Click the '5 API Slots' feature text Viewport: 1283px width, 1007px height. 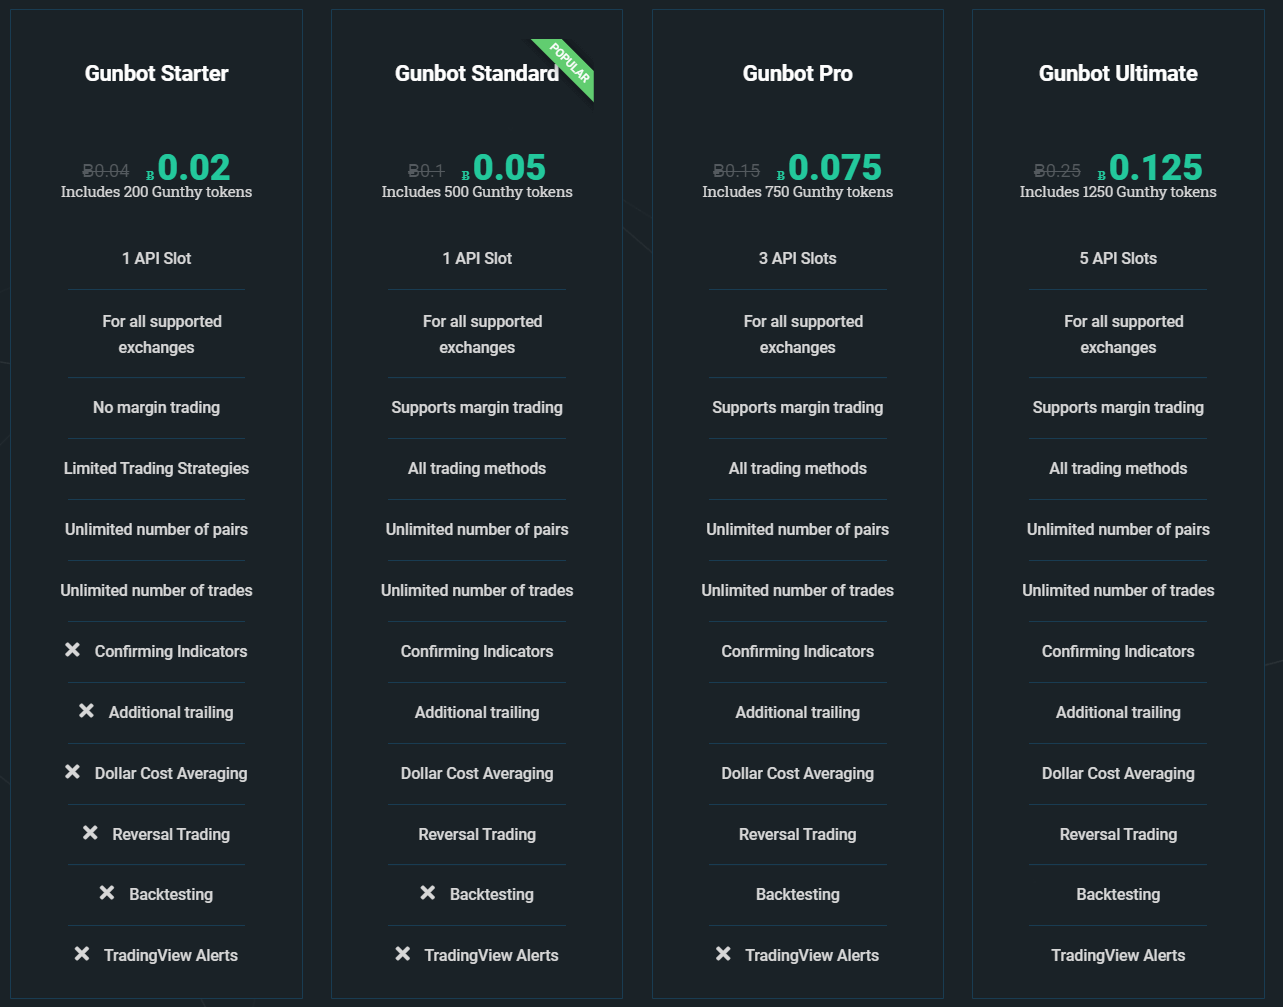point(1118,258)
